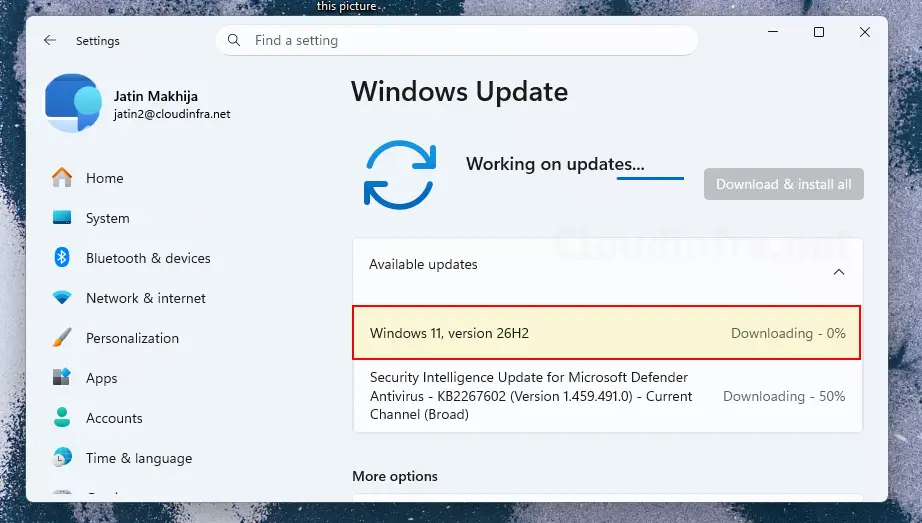Collapse the Available updates section chevron

click(839, 272)
